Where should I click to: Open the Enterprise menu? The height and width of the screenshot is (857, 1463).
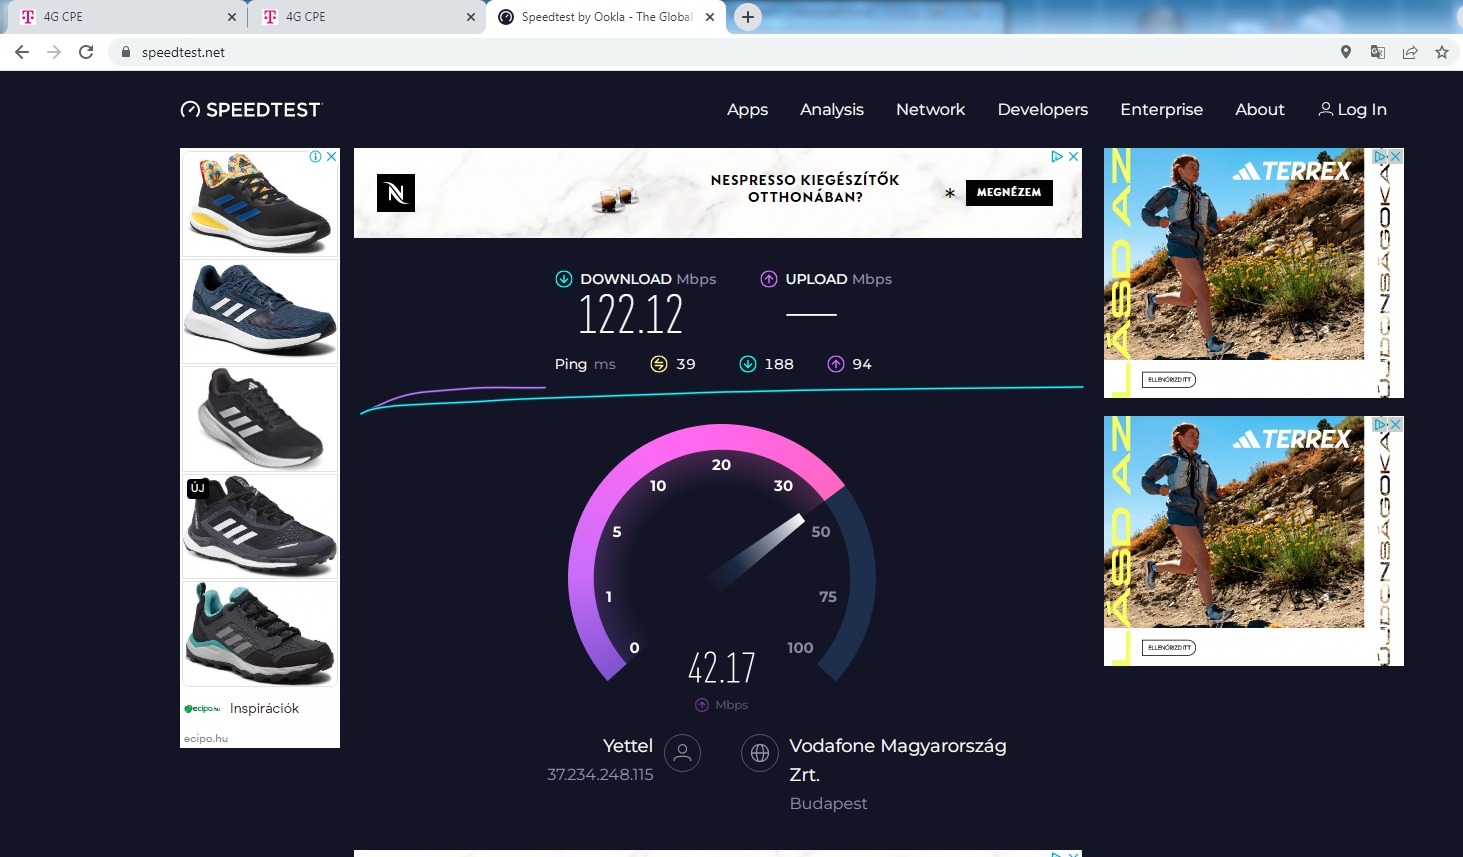(x=1162, y=110)
